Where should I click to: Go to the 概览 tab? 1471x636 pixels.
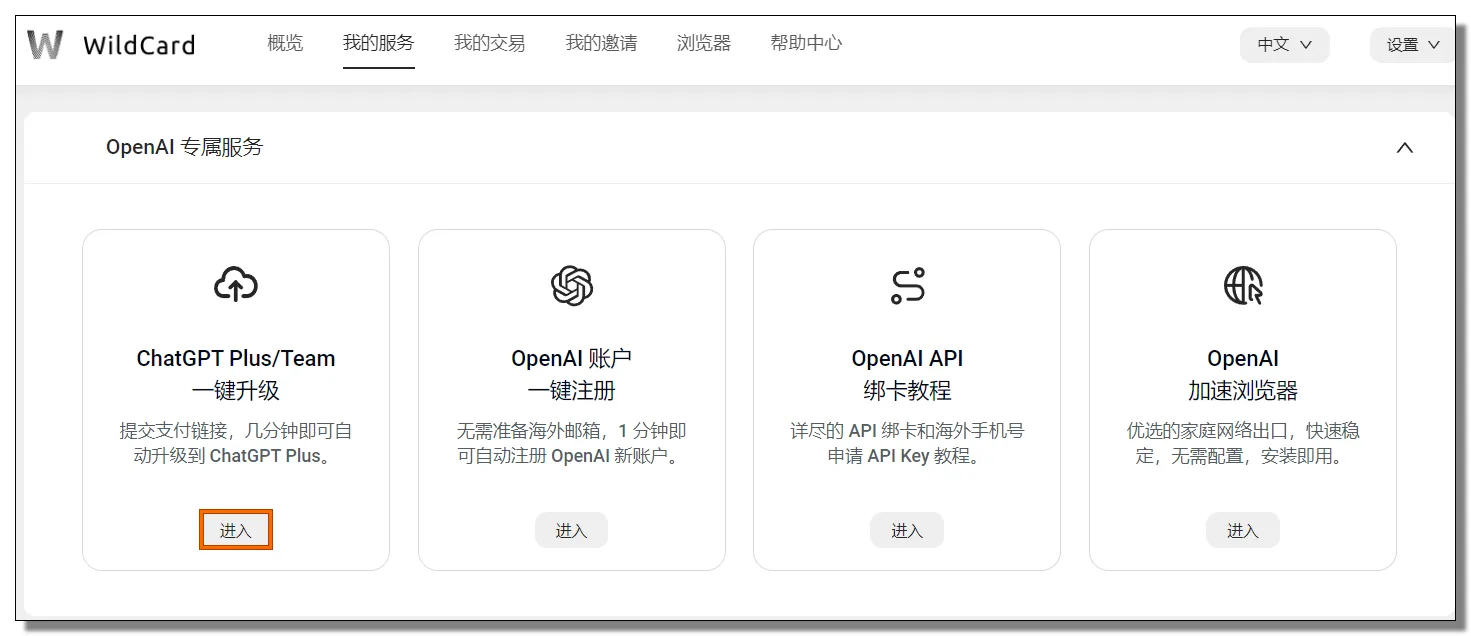[285, 43]
